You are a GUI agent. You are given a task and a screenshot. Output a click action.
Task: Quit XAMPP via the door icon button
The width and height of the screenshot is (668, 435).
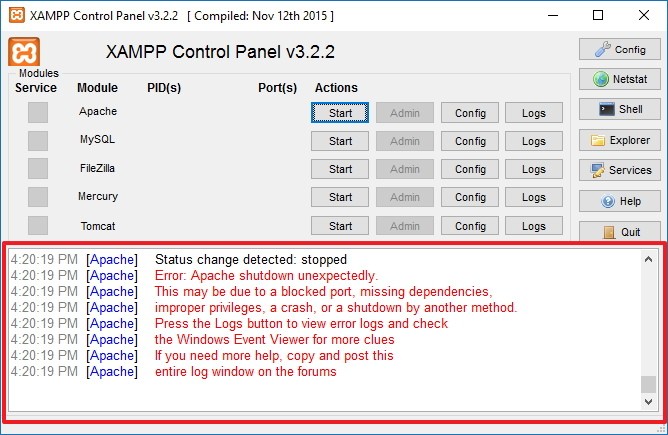[x=620, y=231]
